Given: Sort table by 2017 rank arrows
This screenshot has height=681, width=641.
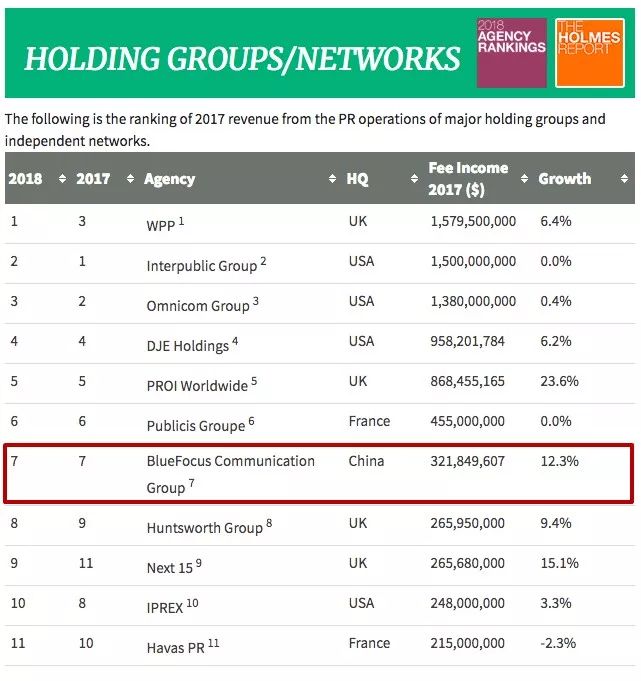Looking at the screenshot, I should (x=130, y=178).
